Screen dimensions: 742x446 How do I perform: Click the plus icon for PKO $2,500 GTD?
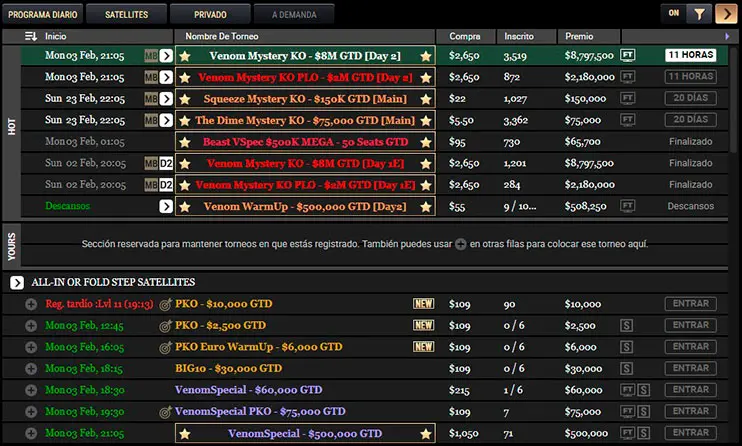[x=31, y=326]
